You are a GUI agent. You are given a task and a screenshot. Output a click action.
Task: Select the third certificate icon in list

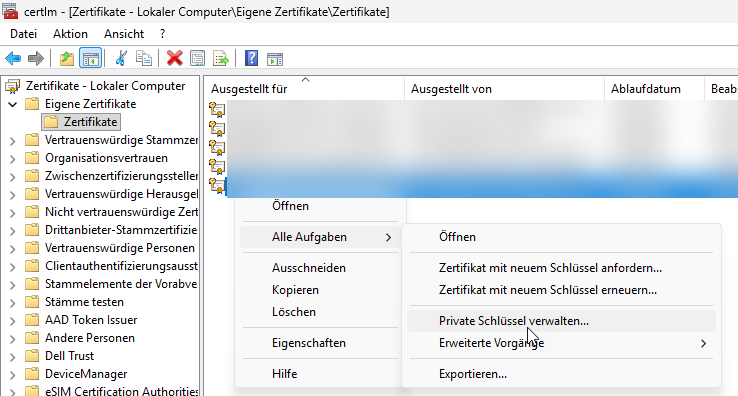pyautogui.click(x=217, y=147)
